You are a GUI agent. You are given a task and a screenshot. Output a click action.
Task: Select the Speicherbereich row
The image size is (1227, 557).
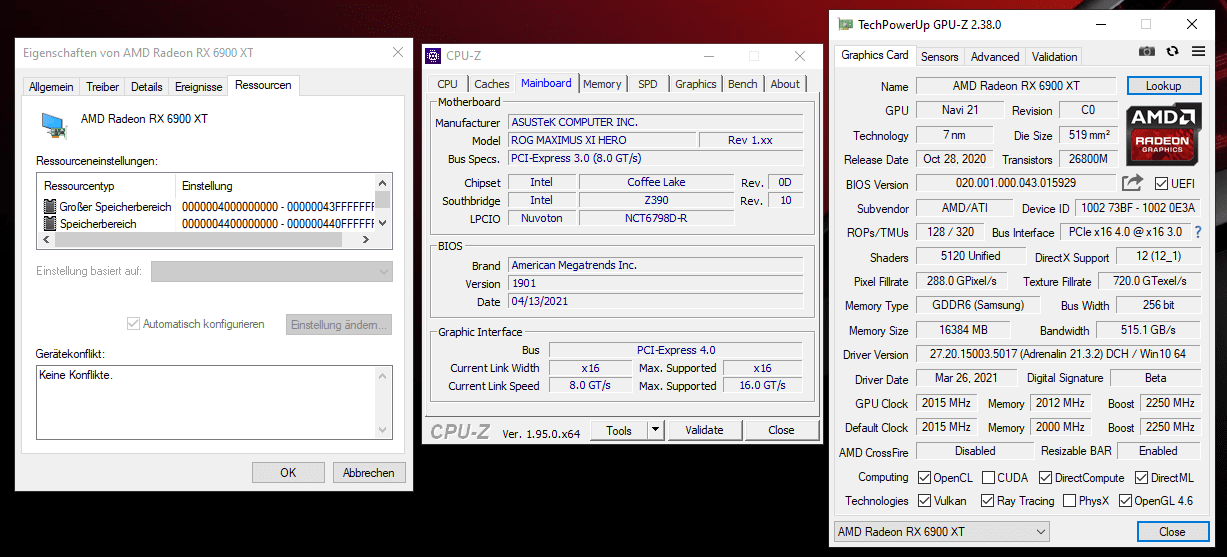(208, 224)
